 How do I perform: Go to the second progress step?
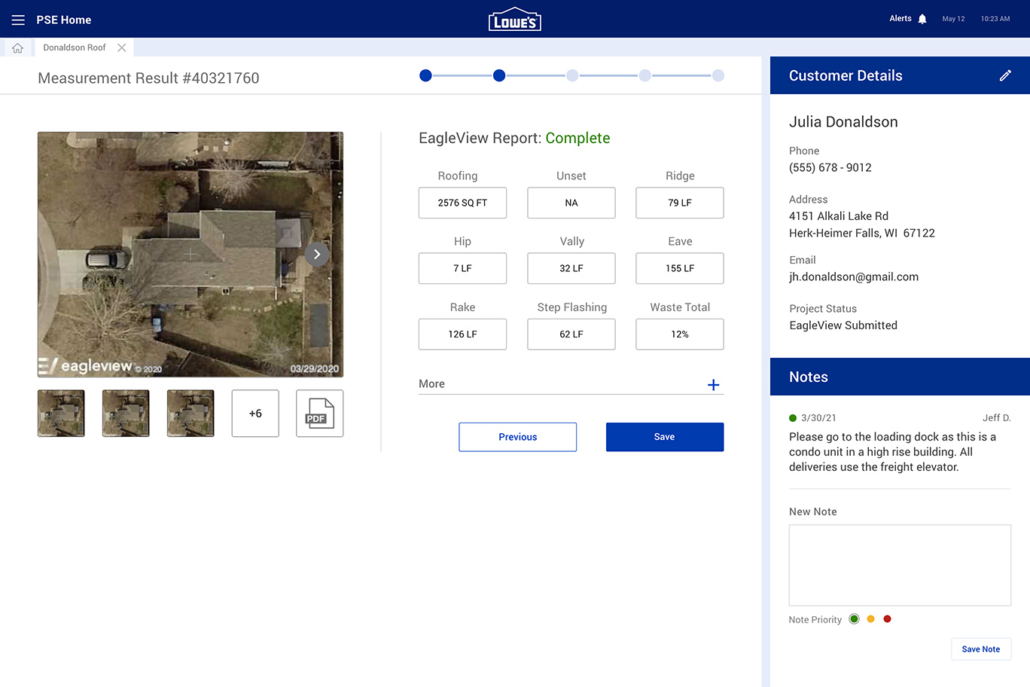coord(499,76)
